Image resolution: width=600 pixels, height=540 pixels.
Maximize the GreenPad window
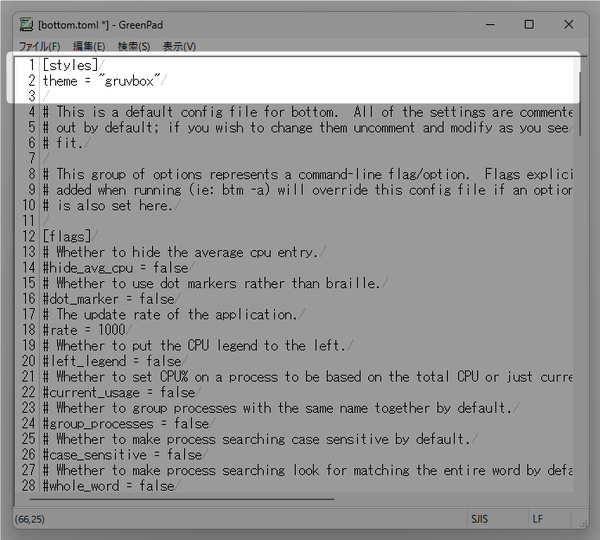[529, 25]
